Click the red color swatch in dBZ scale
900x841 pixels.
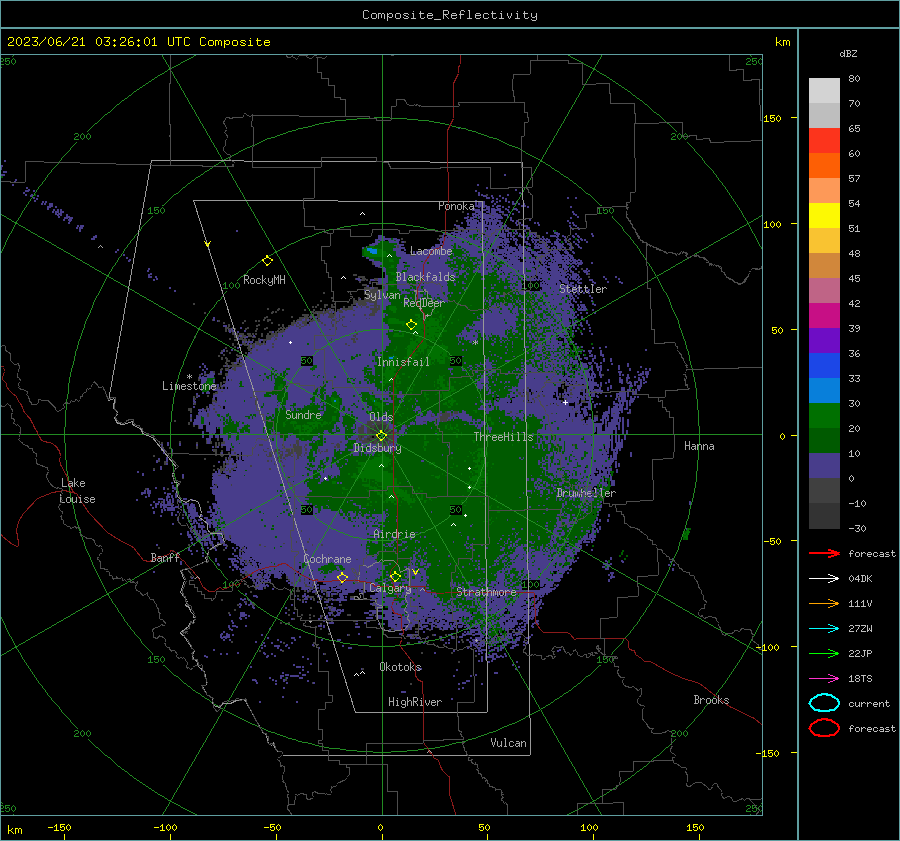point(824,141)
